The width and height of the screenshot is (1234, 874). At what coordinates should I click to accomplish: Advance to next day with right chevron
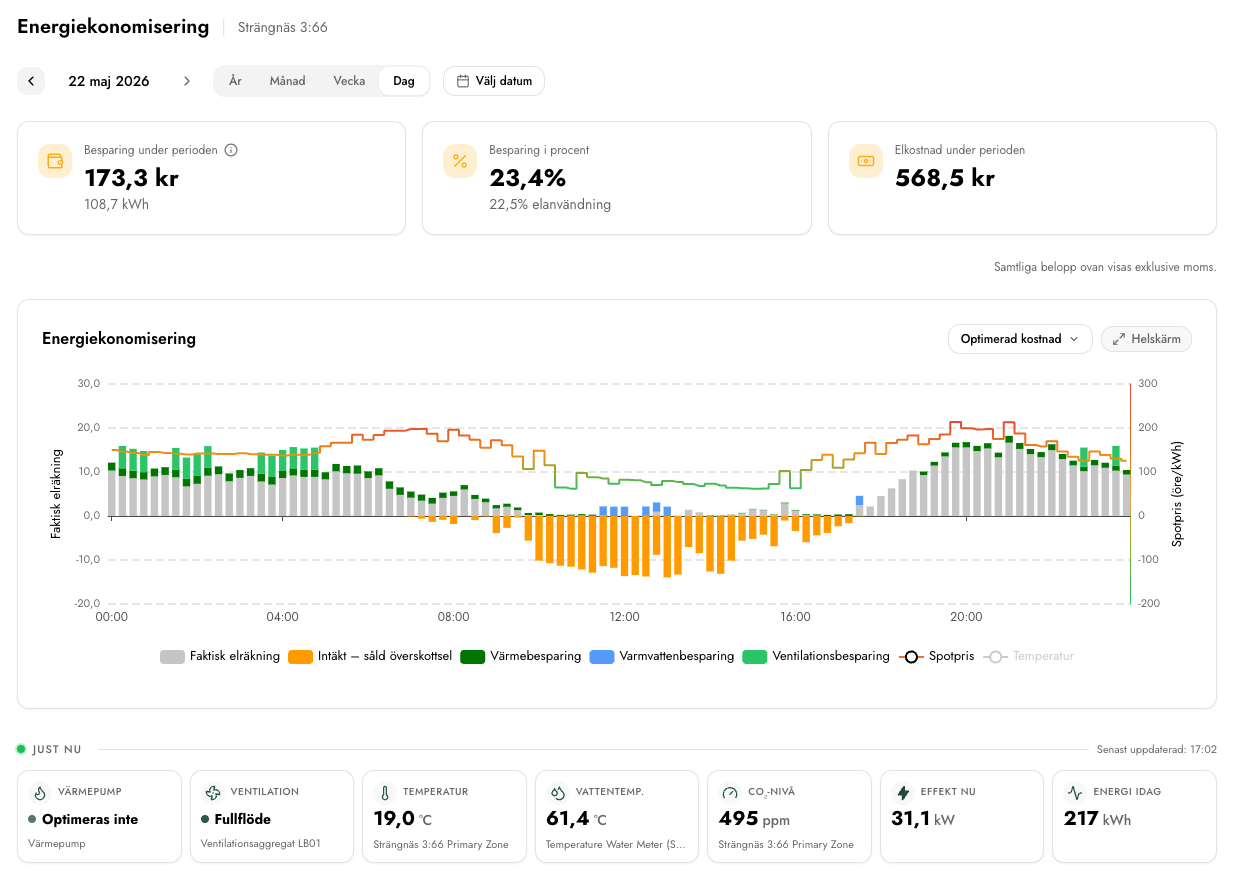pos(186,81)
